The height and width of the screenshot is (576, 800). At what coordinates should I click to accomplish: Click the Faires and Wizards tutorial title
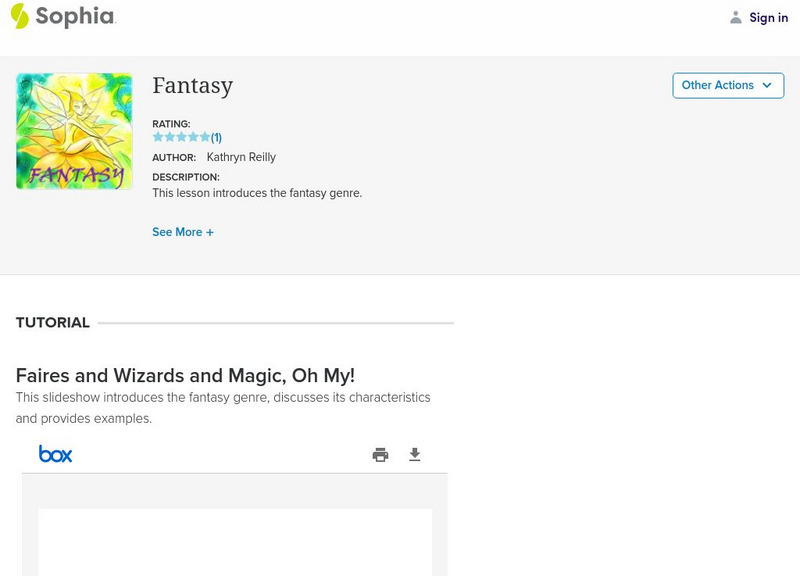tap(185, 376)
